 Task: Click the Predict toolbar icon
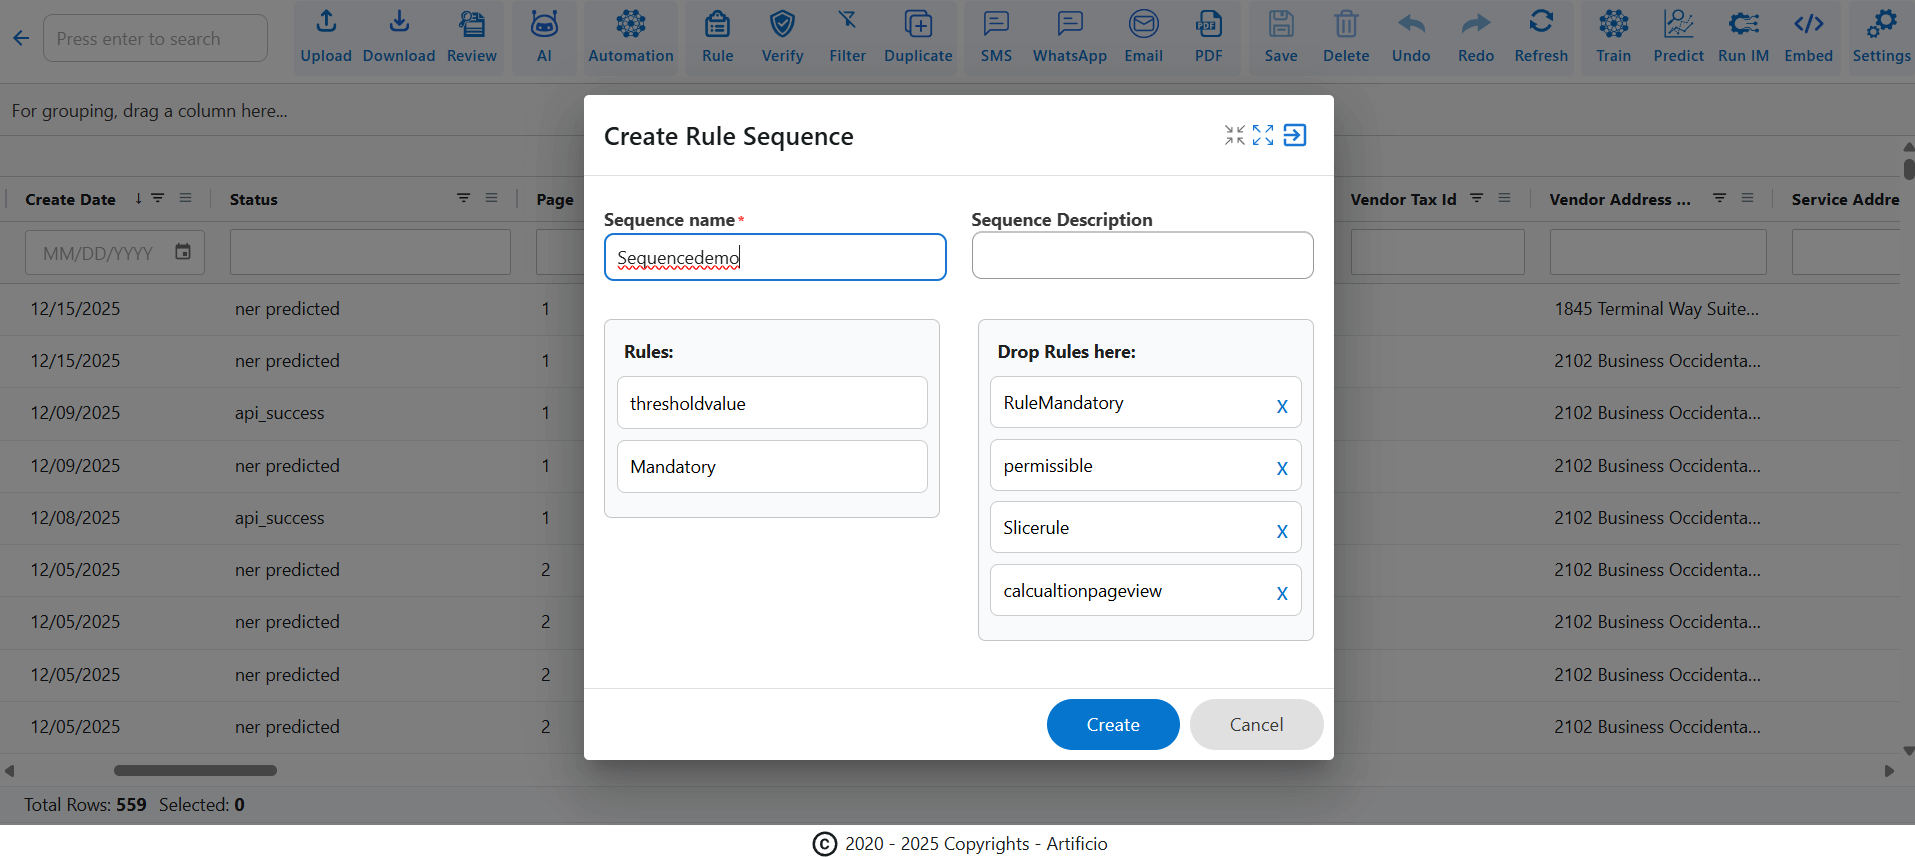coord(1678,23)
